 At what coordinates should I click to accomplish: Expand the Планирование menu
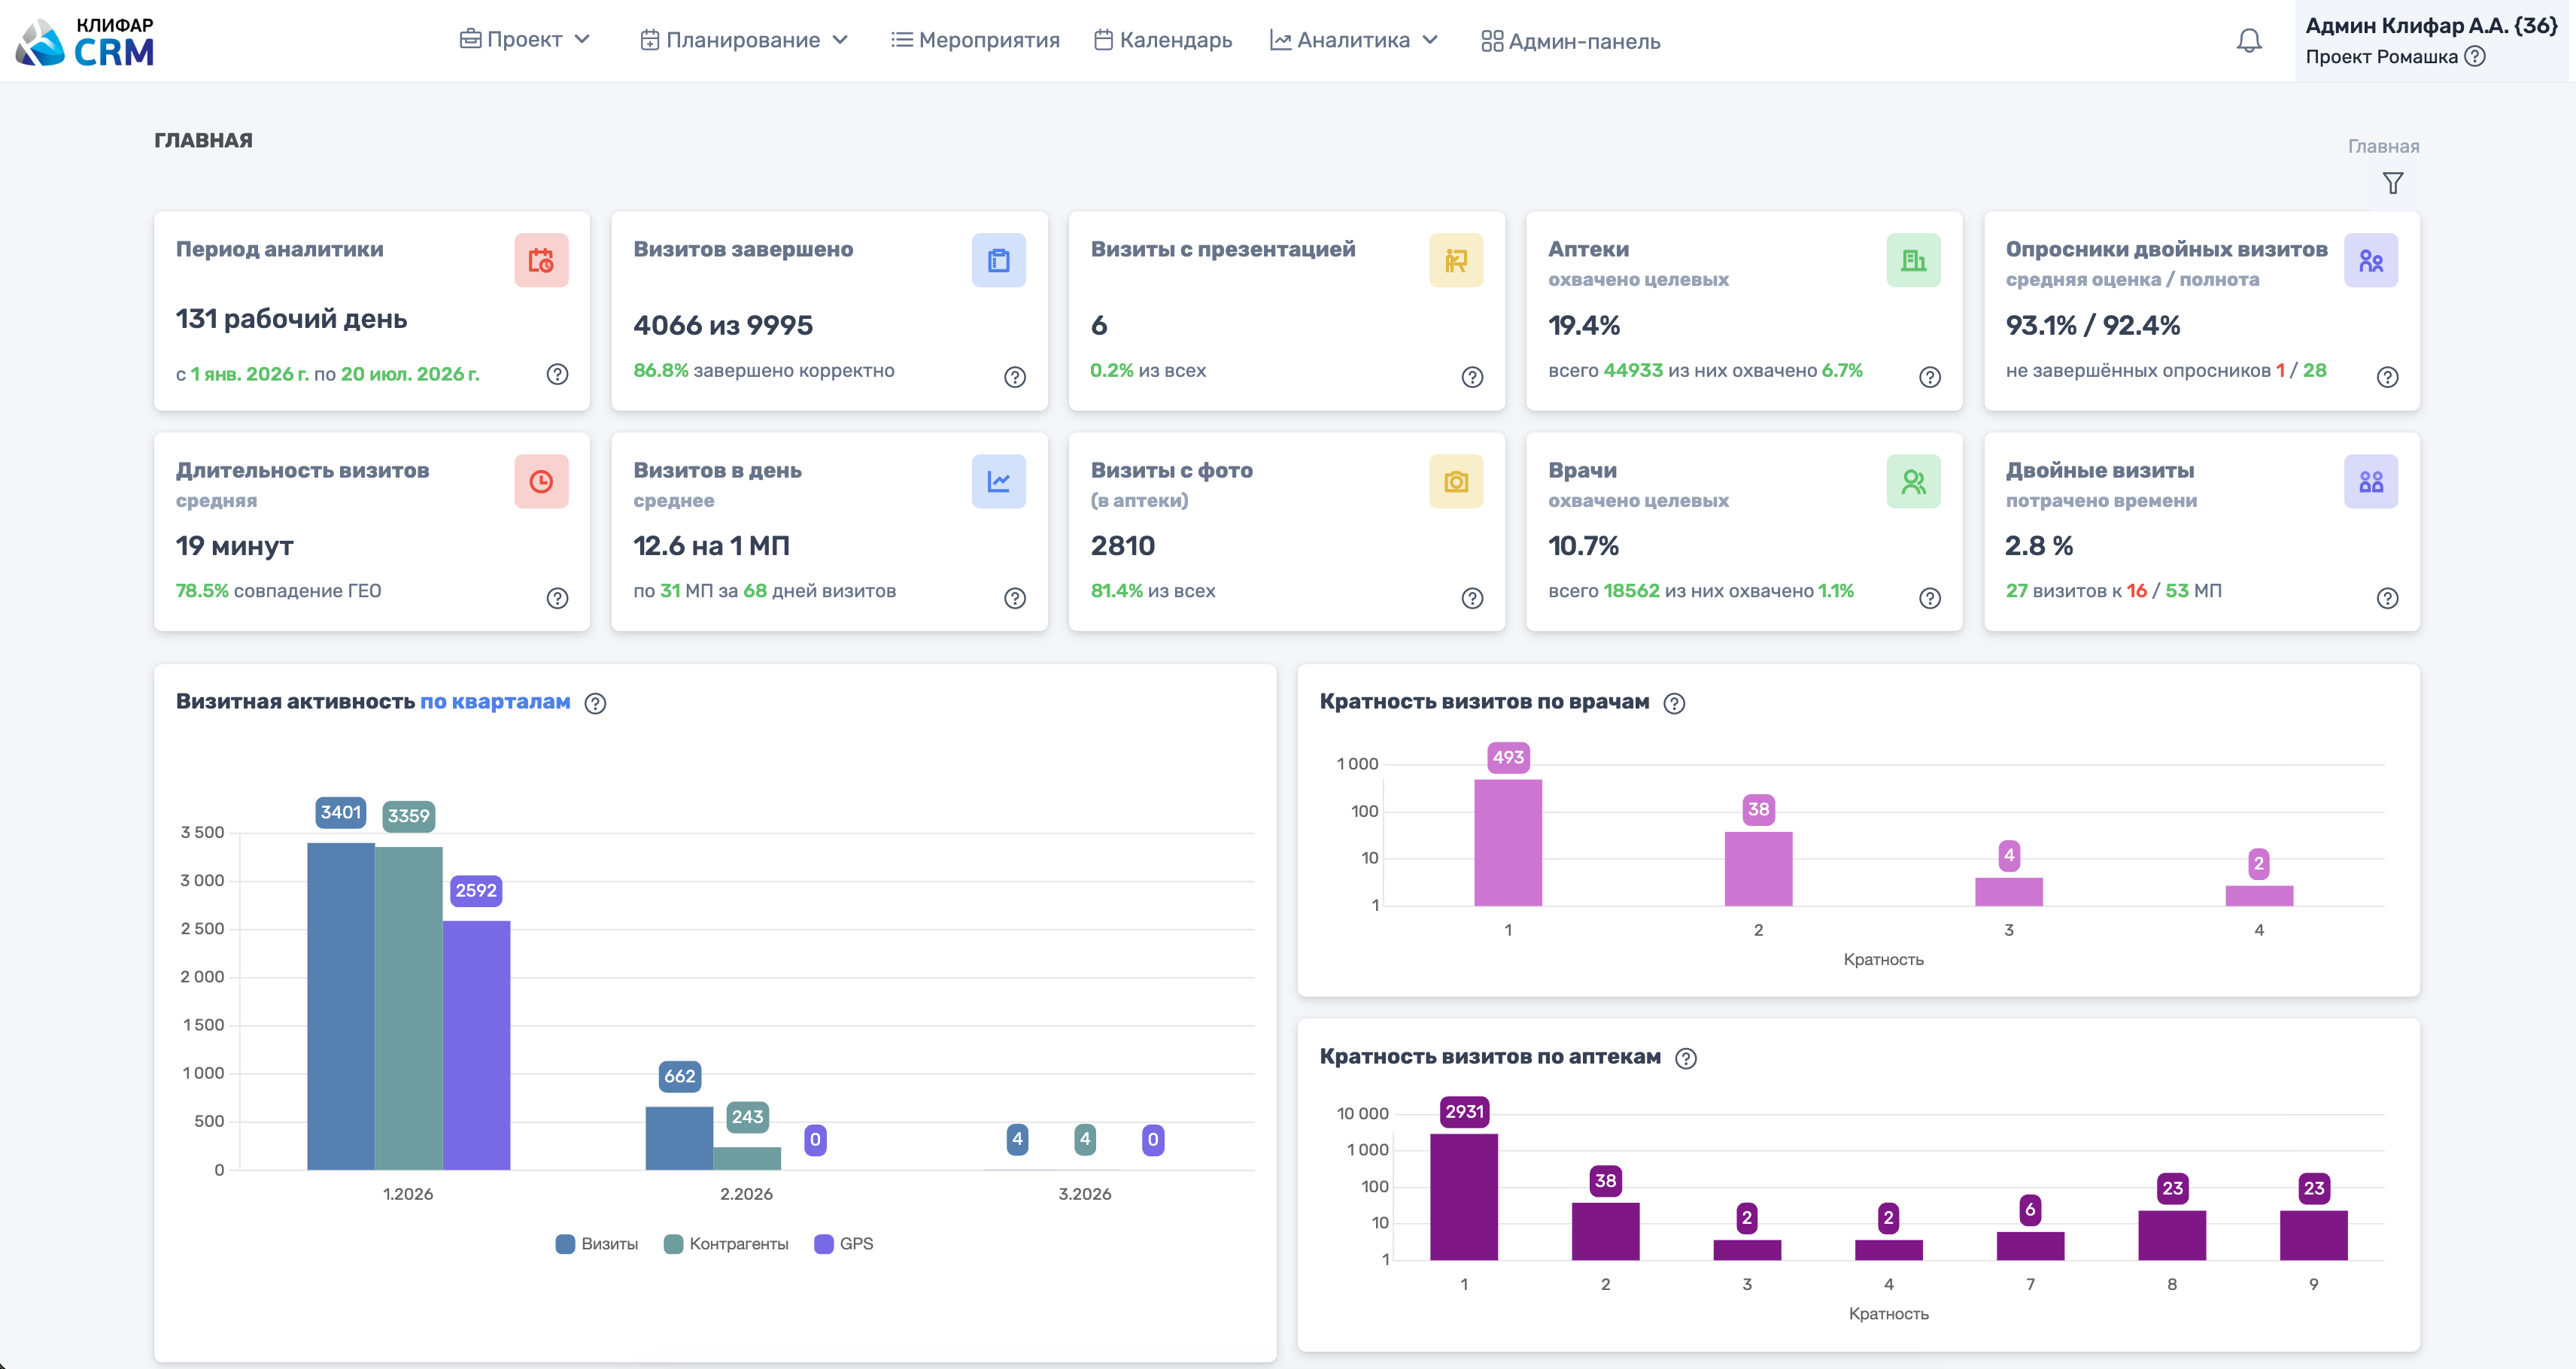coord(744,40)
